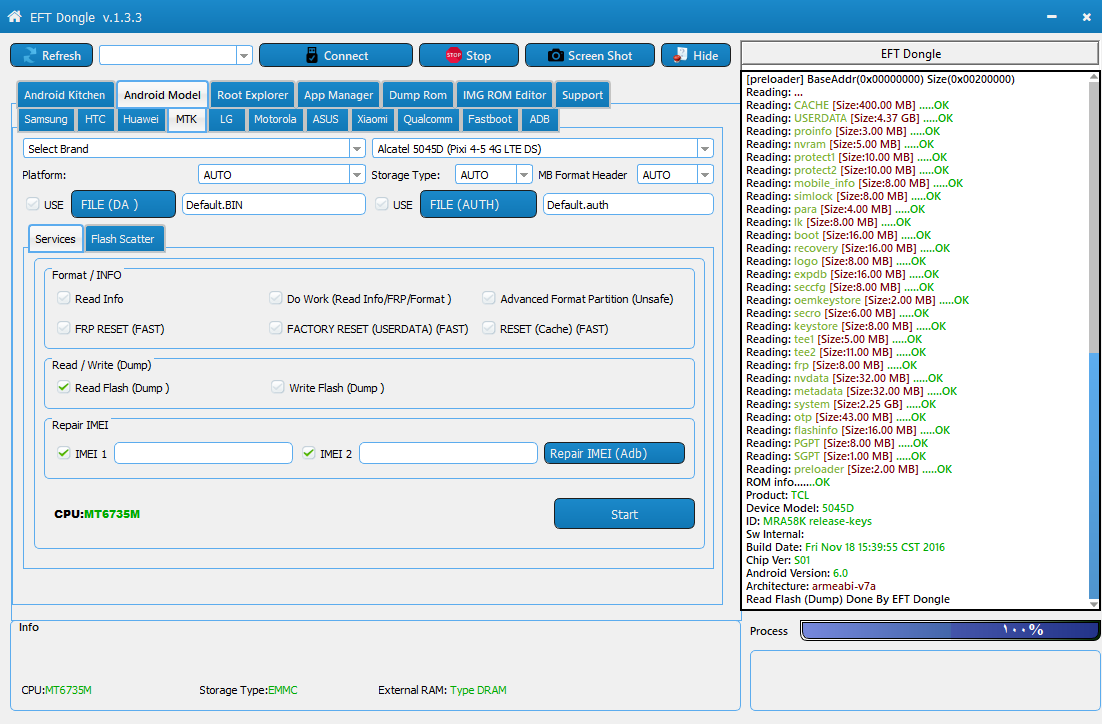1102x724 pixels.
Task: Select the Android Model tab
Action: coord(162,95)
